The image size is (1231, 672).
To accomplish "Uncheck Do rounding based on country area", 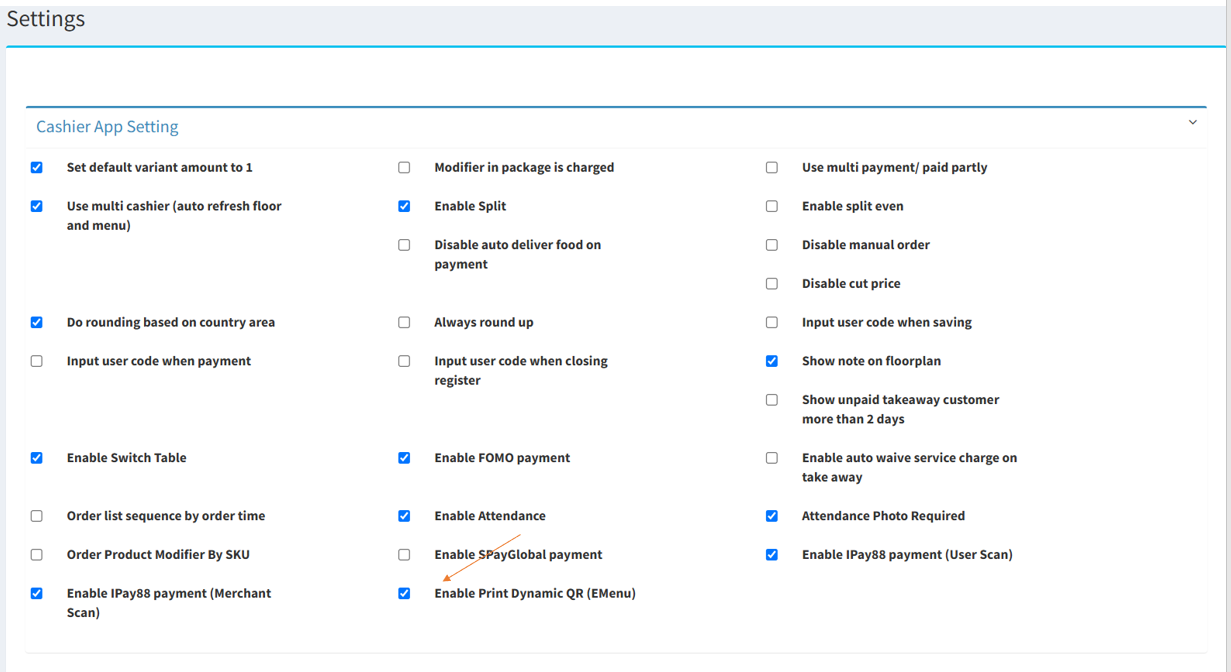I will [37, 323].
